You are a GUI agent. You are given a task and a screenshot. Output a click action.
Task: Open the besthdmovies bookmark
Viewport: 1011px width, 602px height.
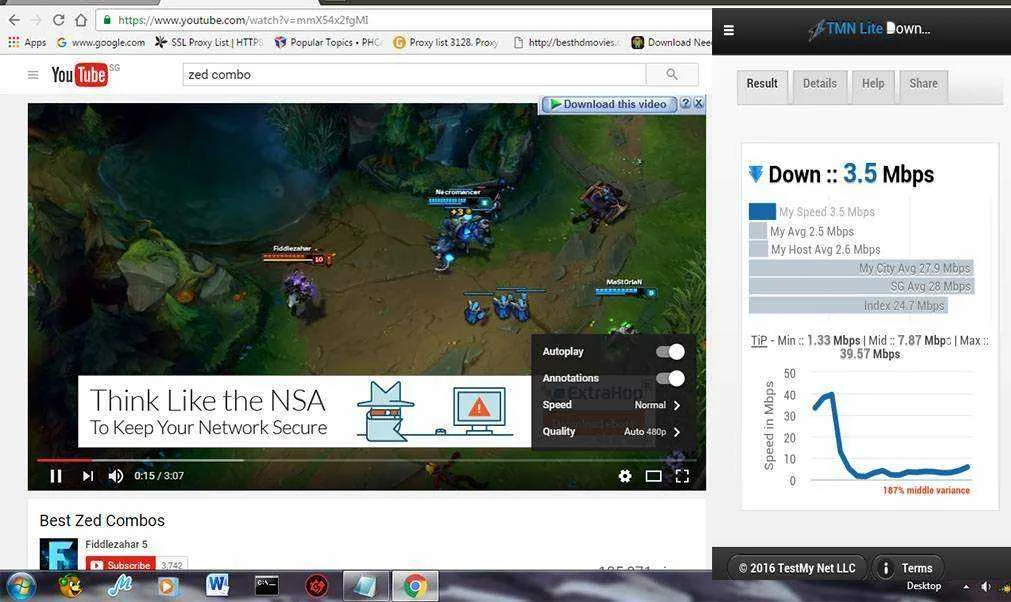pyautogui.click(x=566, y=43)
